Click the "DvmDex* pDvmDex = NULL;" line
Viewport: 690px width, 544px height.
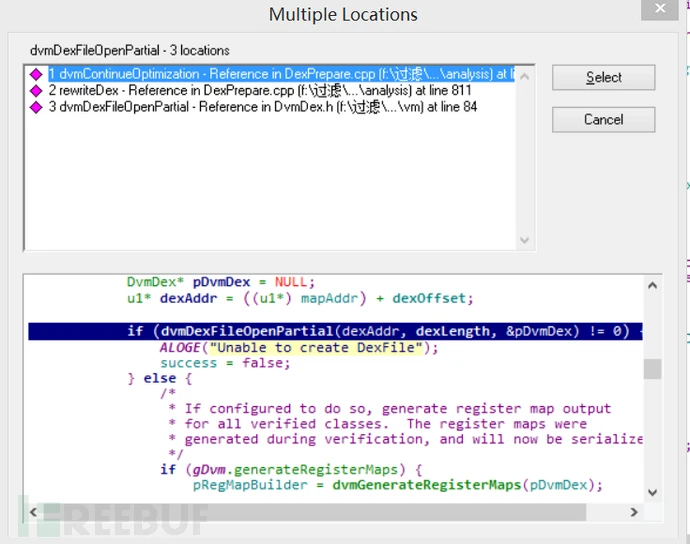pyautogui.click(x=220, y=282)
